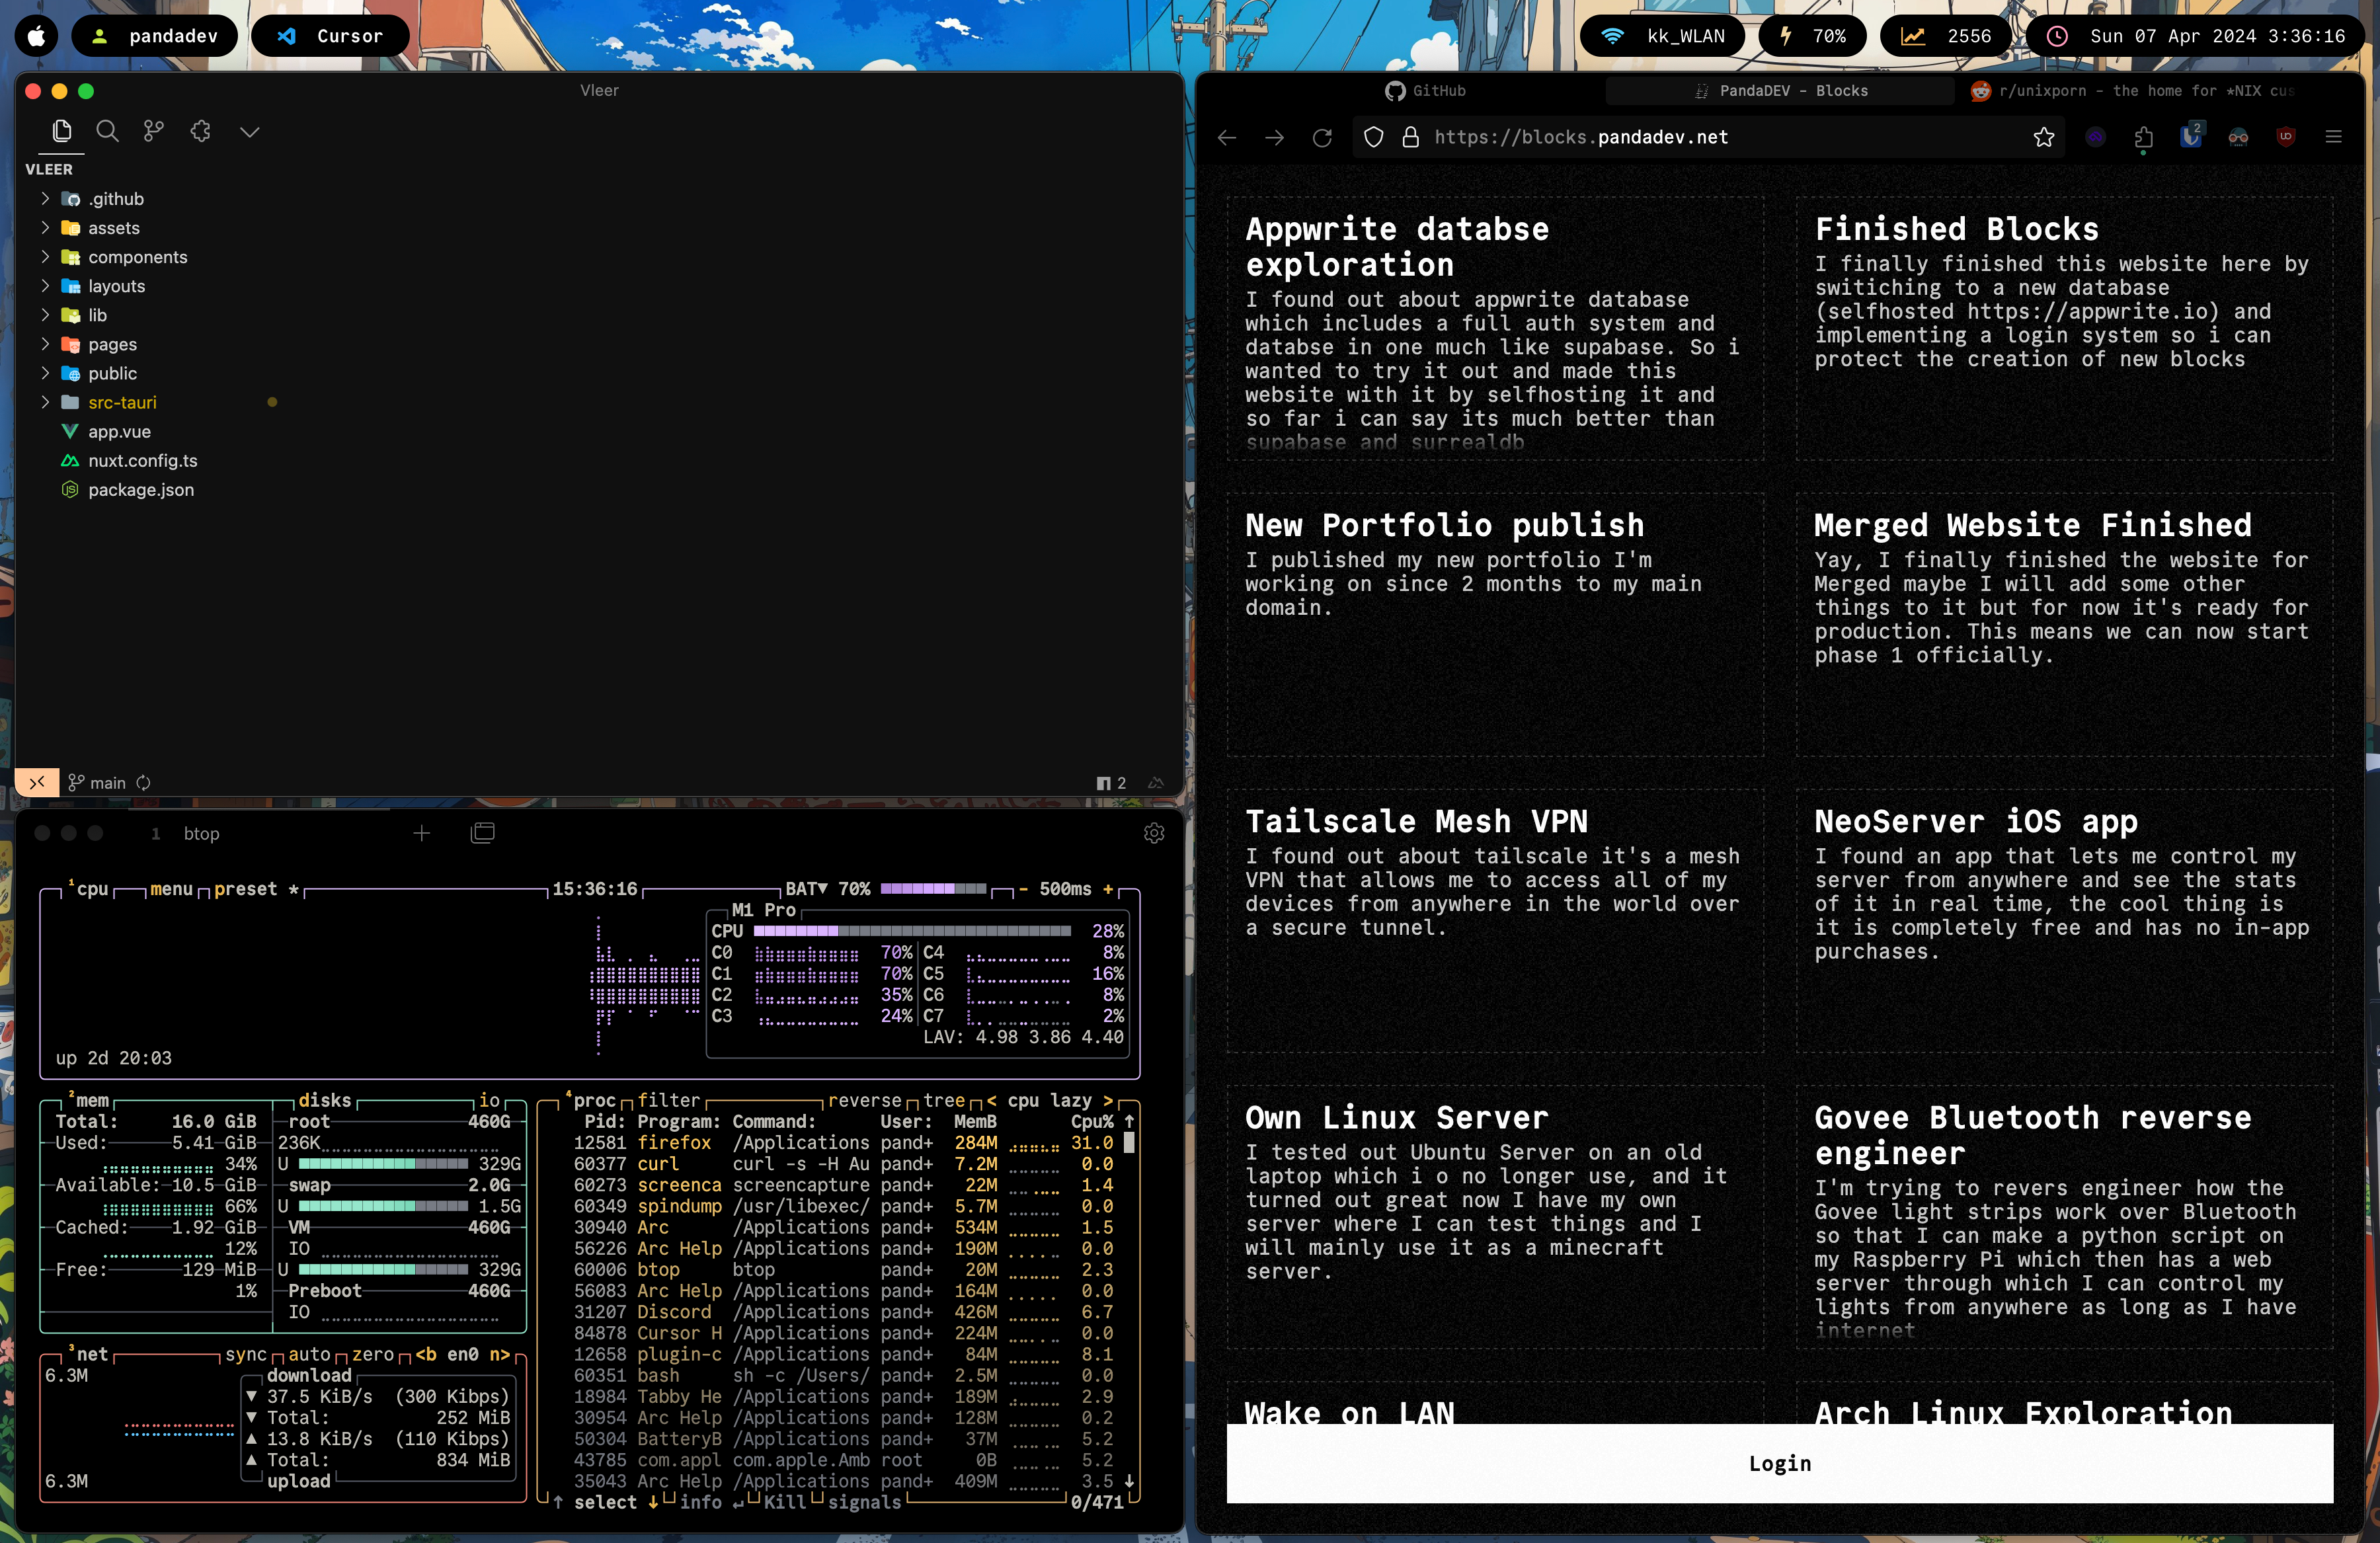This screenshot has width=2380, height=1543.
Task: Open the Extensions icon in Vleer
Action: tap(201, 131)
